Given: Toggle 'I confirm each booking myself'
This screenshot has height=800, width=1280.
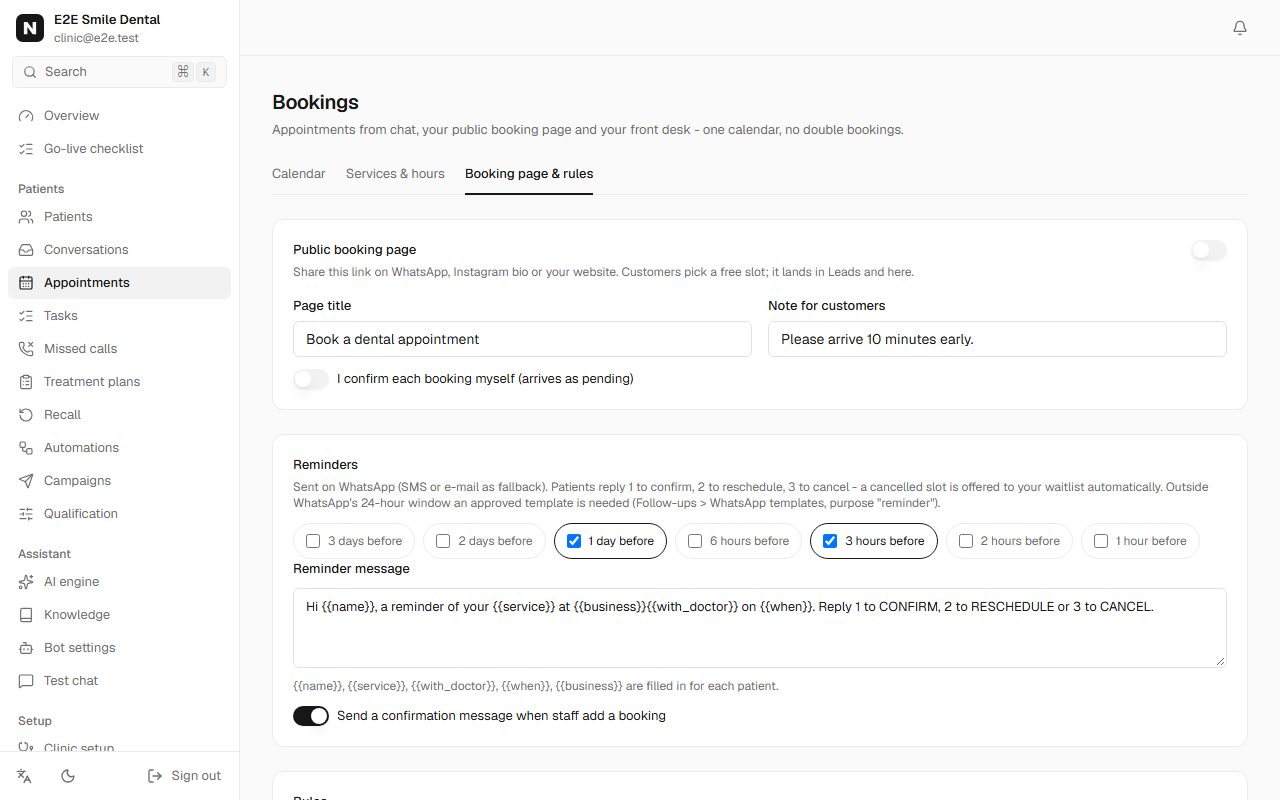Looking at the screenshot, I should 311,379.
